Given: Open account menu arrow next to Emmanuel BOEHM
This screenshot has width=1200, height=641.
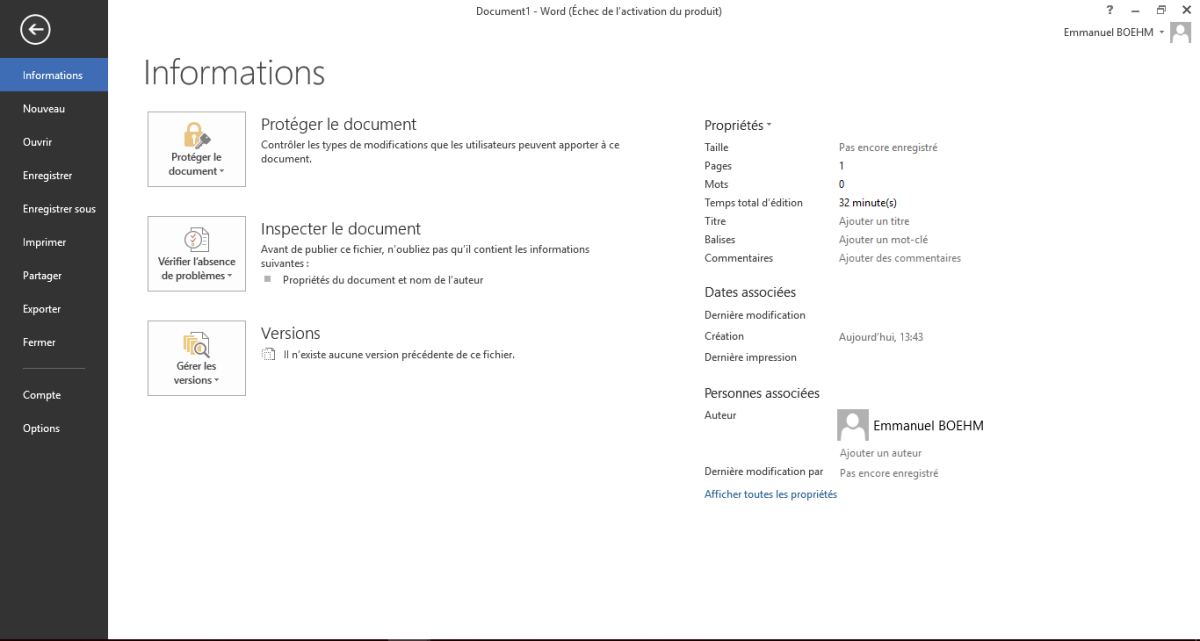Looking at the screenshot, I should (1162, 33).
